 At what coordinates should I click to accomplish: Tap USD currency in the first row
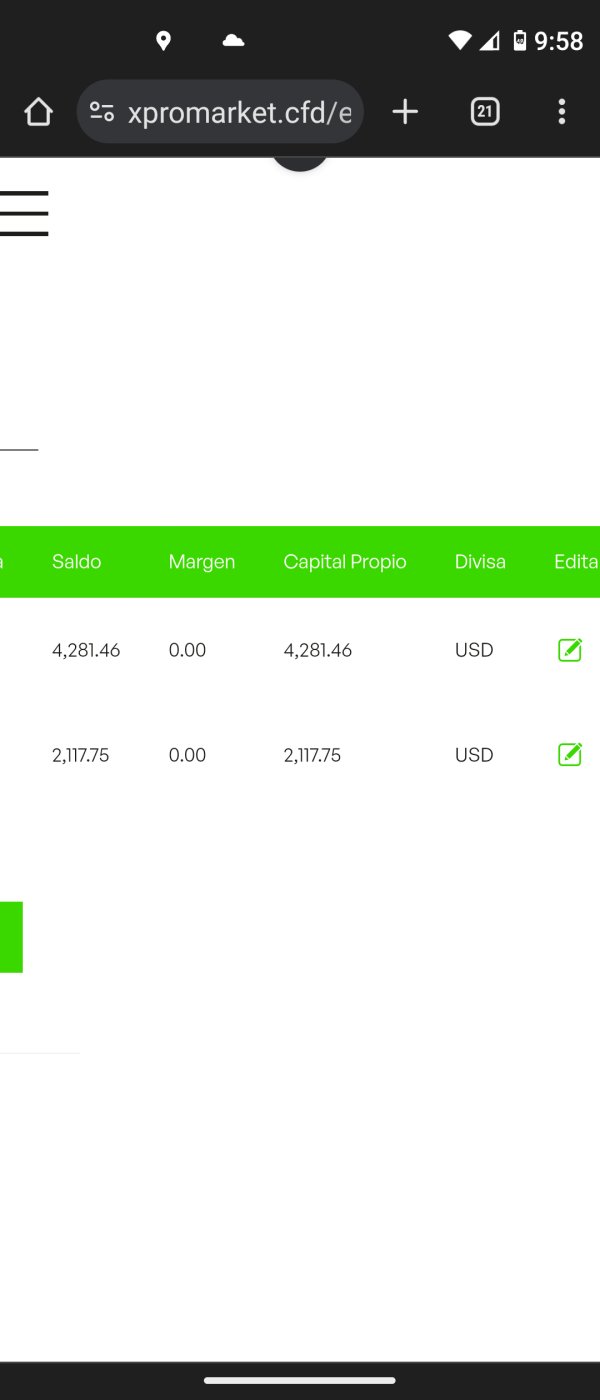point(474,650)
